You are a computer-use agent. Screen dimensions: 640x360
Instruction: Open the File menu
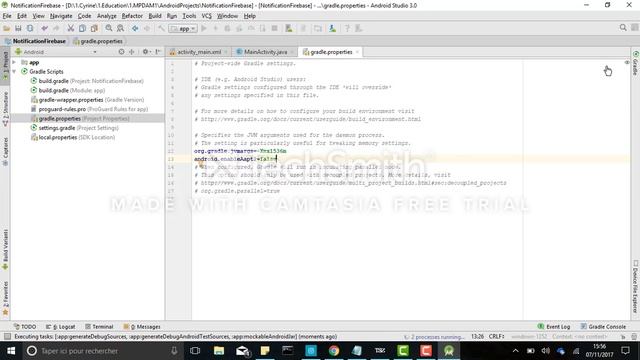[7, 16]
